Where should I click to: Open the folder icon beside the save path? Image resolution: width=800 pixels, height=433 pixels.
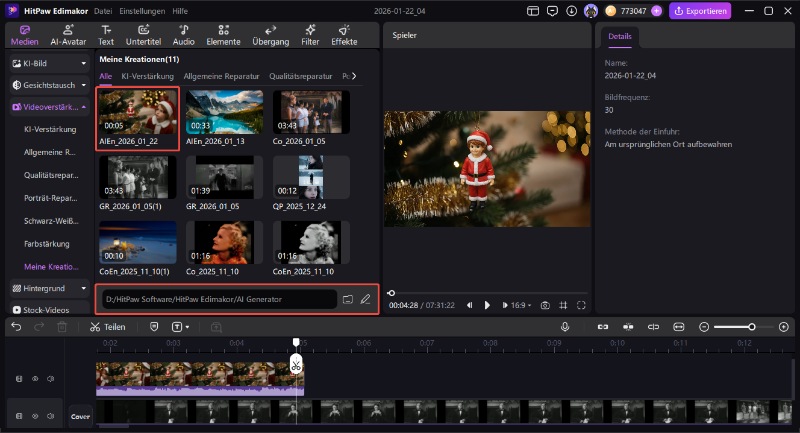(x=348, y=299)
